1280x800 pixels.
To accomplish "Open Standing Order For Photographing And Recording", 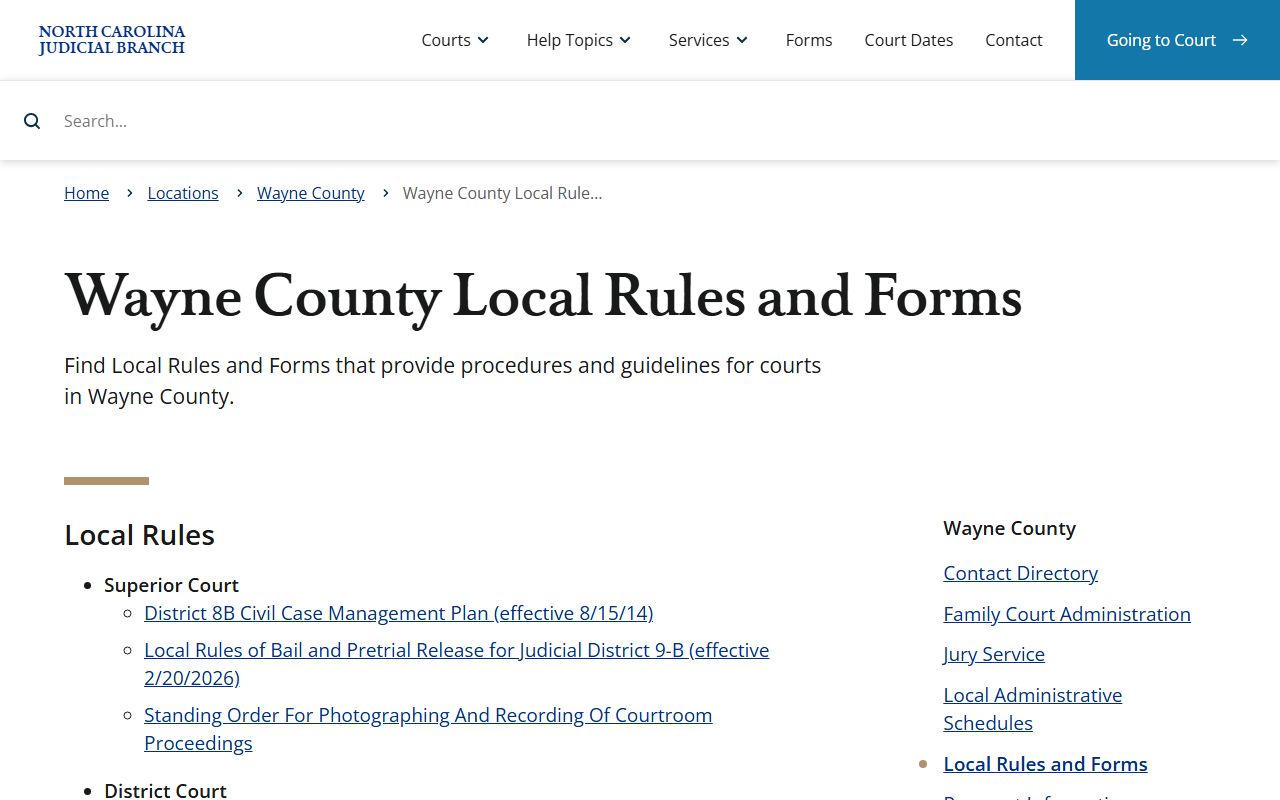I will tap(428, 729).
